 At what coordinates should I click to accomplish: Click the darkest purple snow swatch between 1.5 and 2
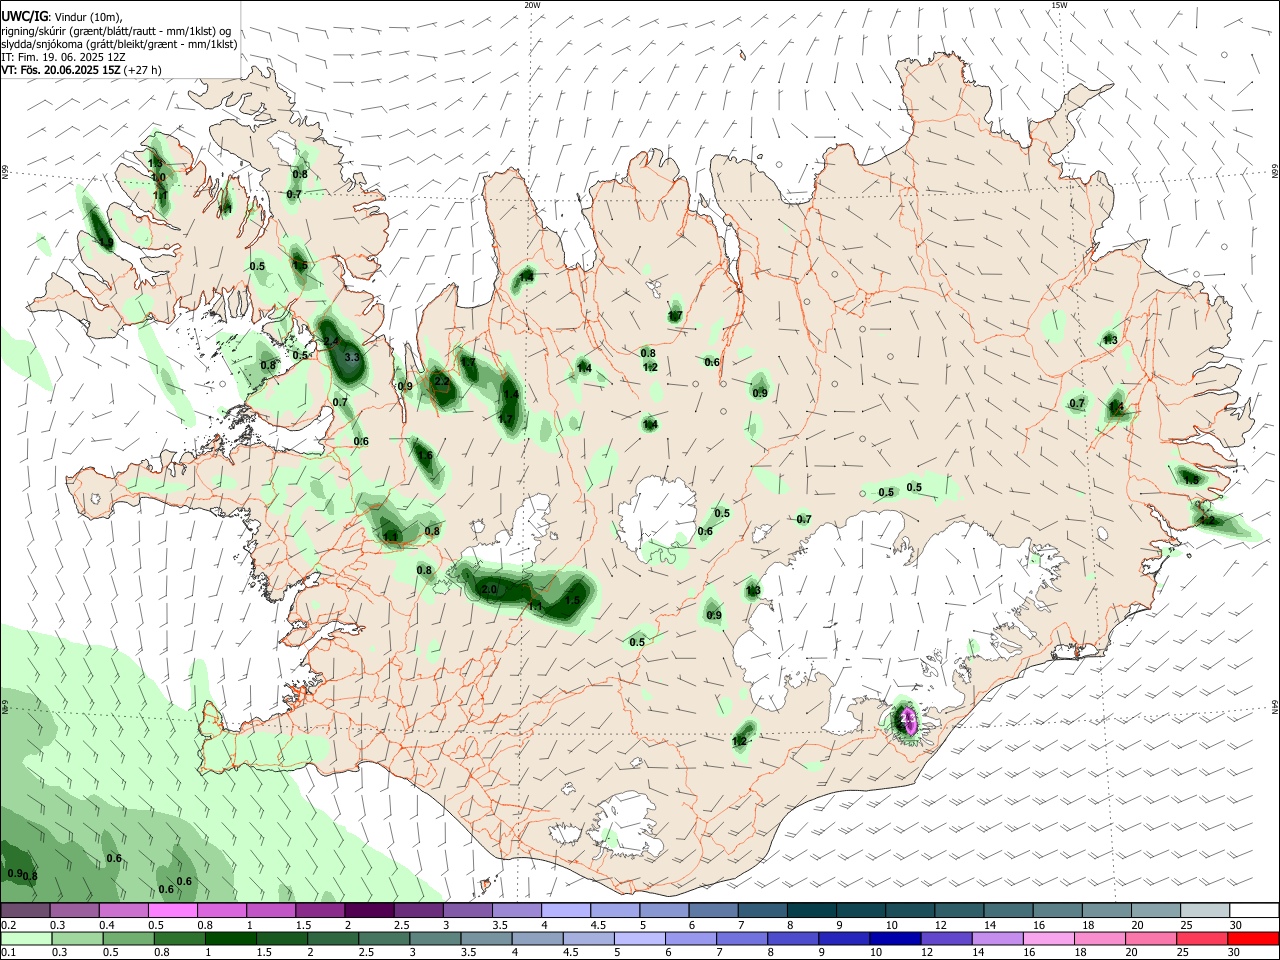click(369, 911)
